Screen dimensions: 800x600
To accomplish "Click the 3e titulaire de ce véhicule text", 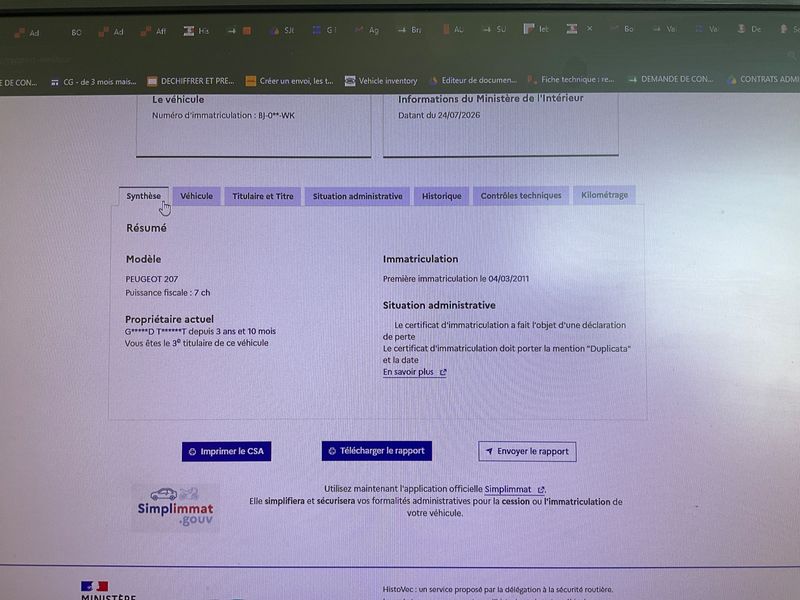I will (x=196, y=343).
